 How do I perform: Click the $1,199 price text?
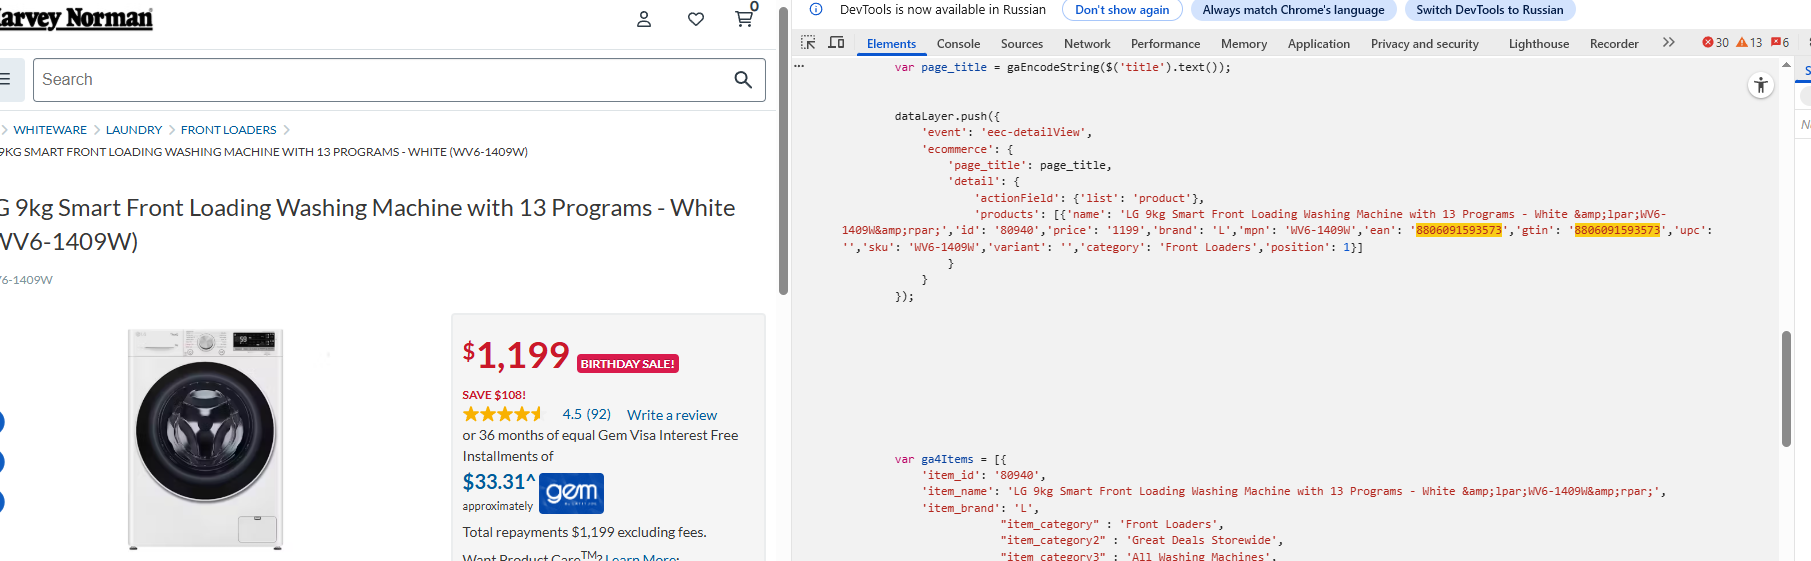click(516, 355)
